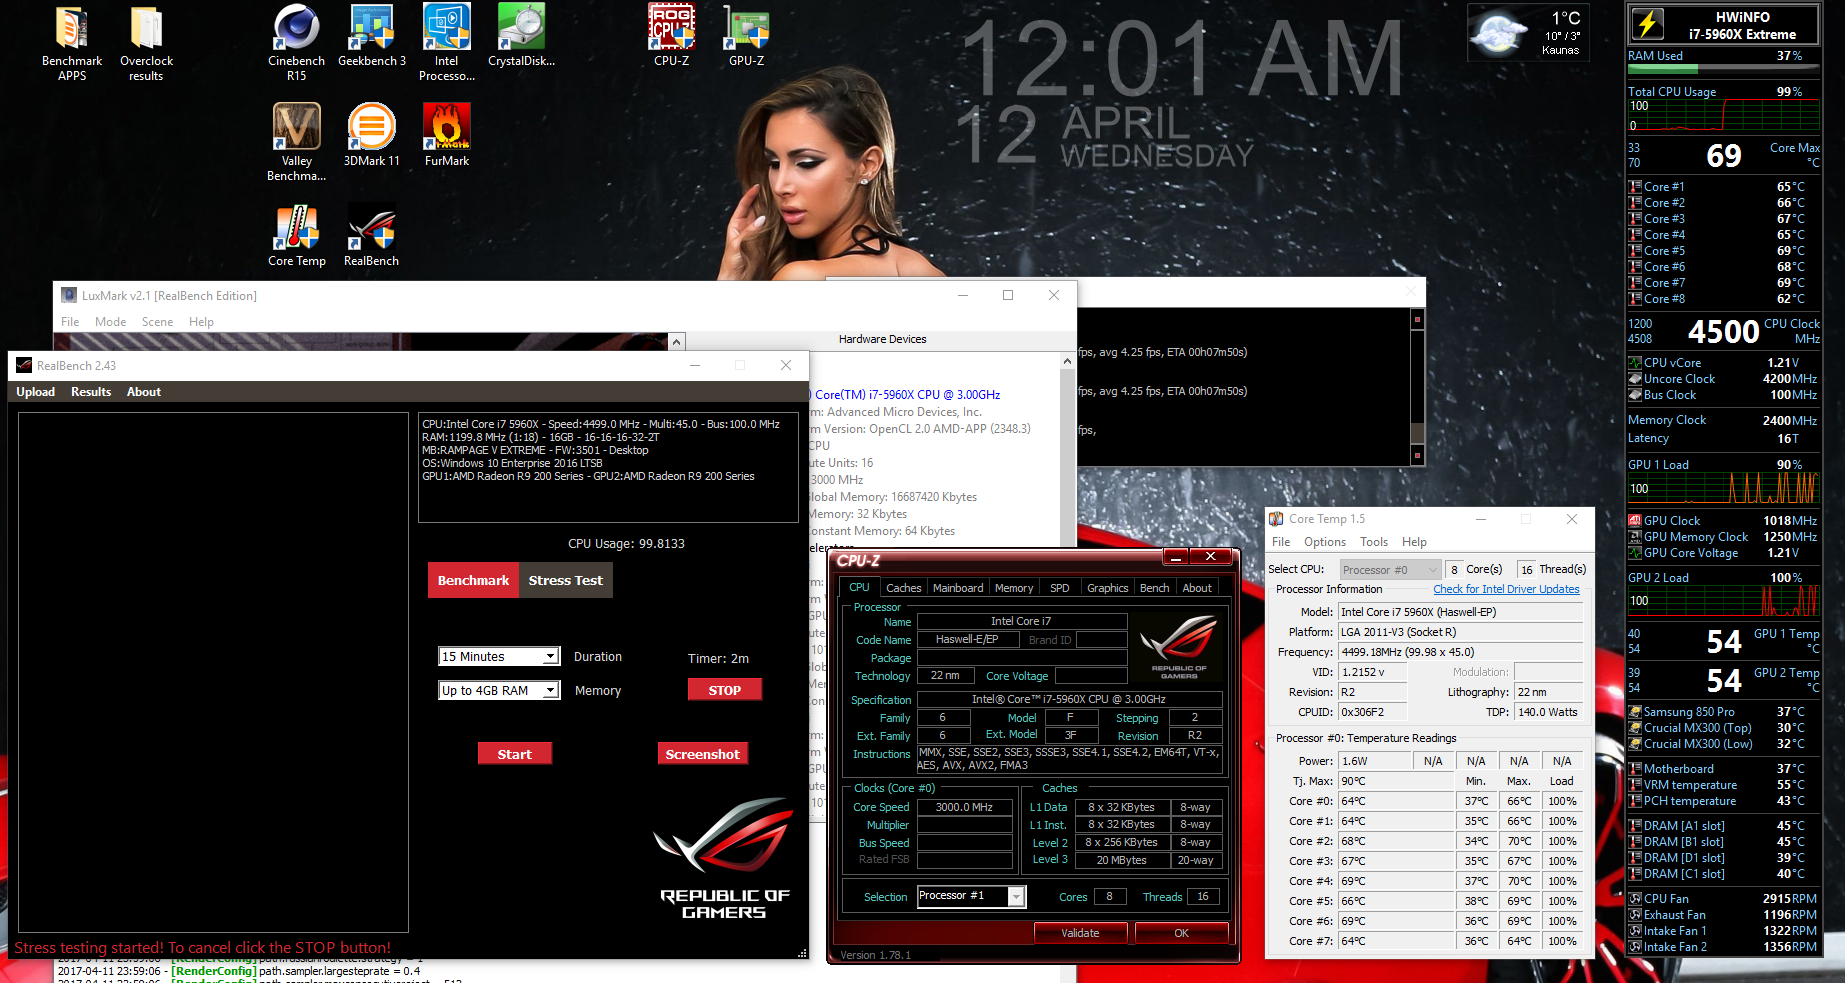Click the Validate button in CPU-Z
Viewport: 1845px width, 983px height.
[1080, 933]
